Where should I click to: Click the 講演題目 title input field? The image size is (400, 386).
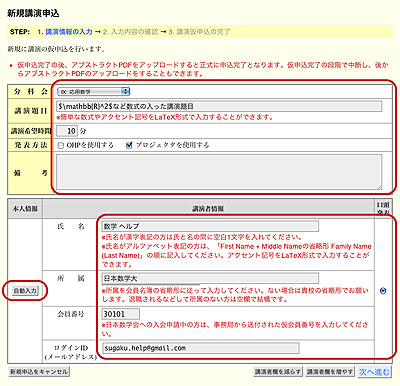pos(219,106)
